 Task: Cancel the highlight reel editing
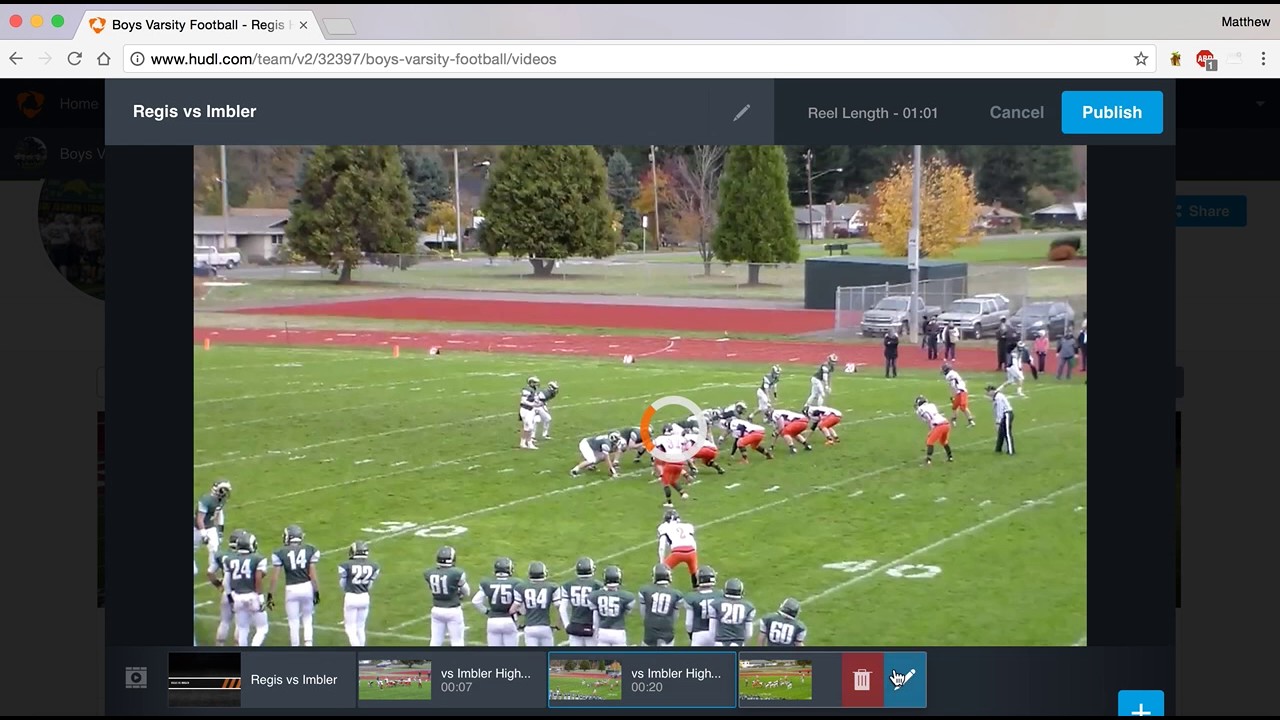[1016, 112]
